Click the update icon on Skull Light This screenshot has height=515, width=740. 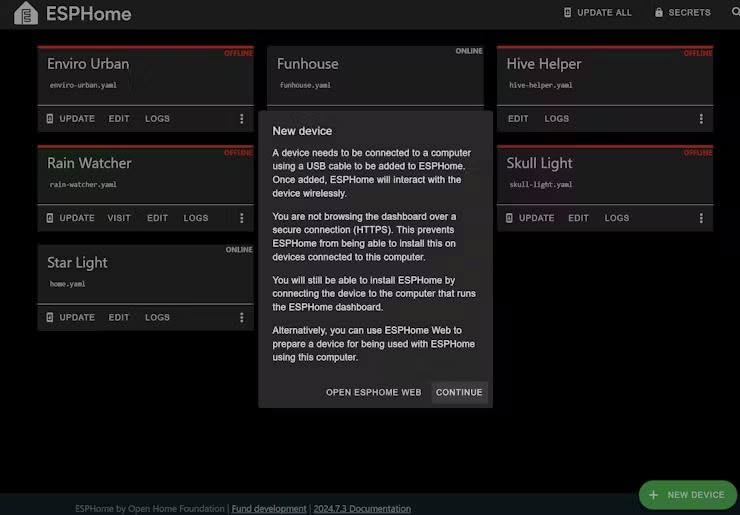[x=509, y=218]
